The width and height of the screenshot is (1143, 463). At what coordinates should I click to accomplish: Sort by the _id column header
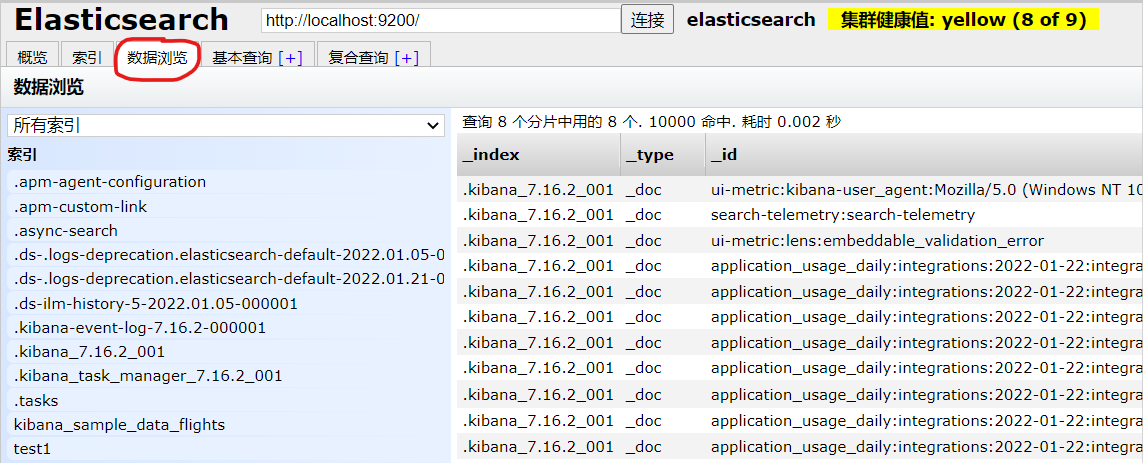(924, 155)
